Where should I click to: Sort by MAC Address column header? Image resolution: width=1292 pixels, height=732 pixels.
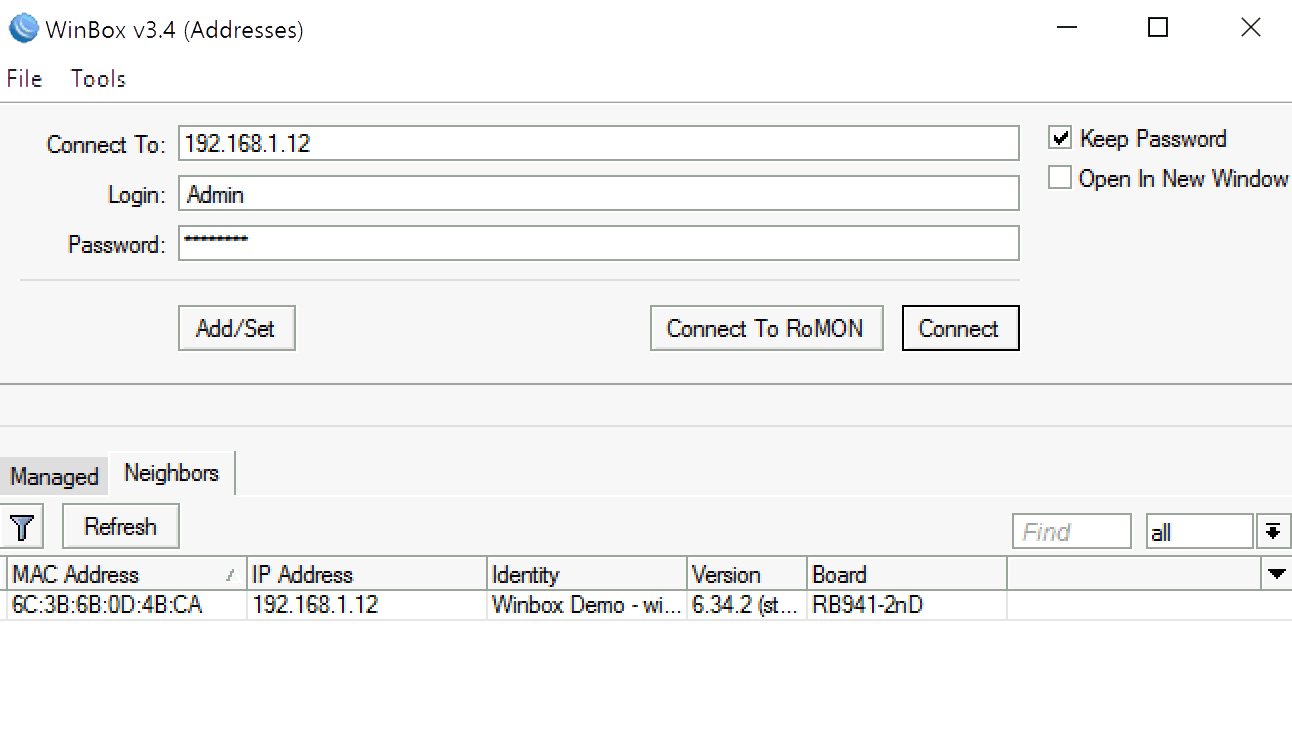126,575
